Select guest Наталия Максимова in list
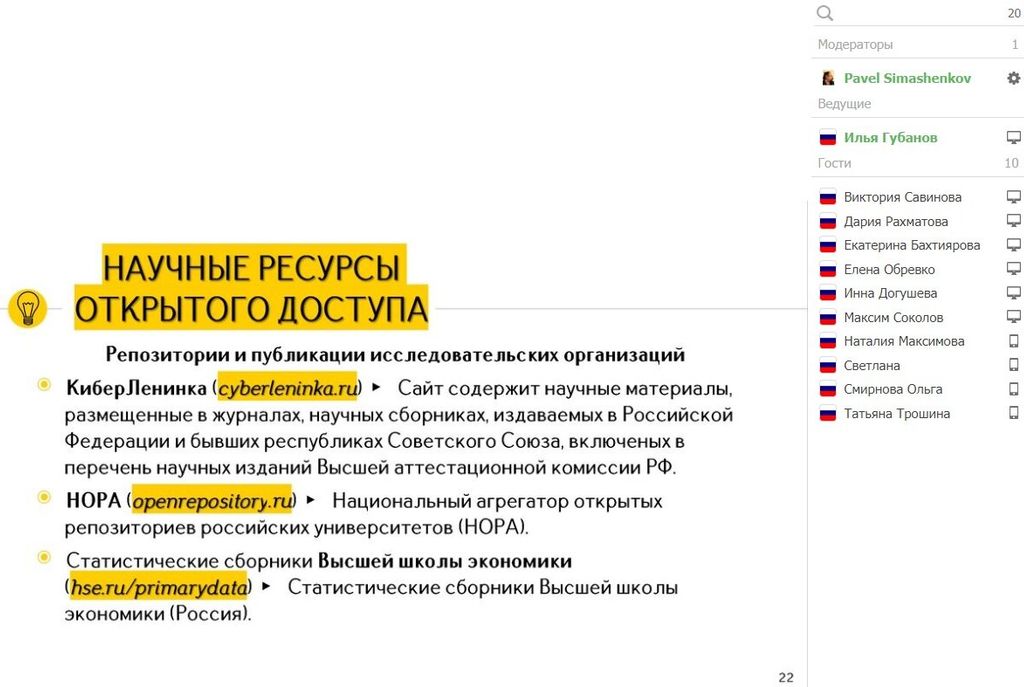Viewport: 1024px width, 687px height. 904,342
